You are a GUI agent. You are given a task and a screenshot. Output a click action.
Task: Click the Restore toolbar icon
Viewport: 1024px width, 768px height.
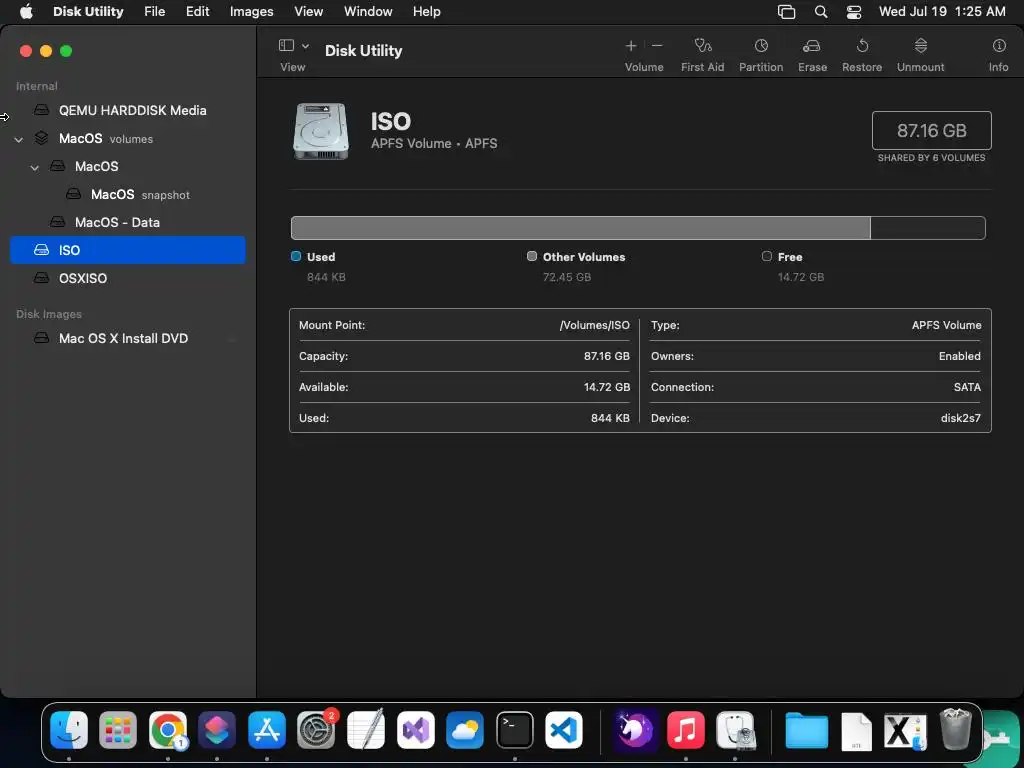pyautogui.click(x=862, y=46)
